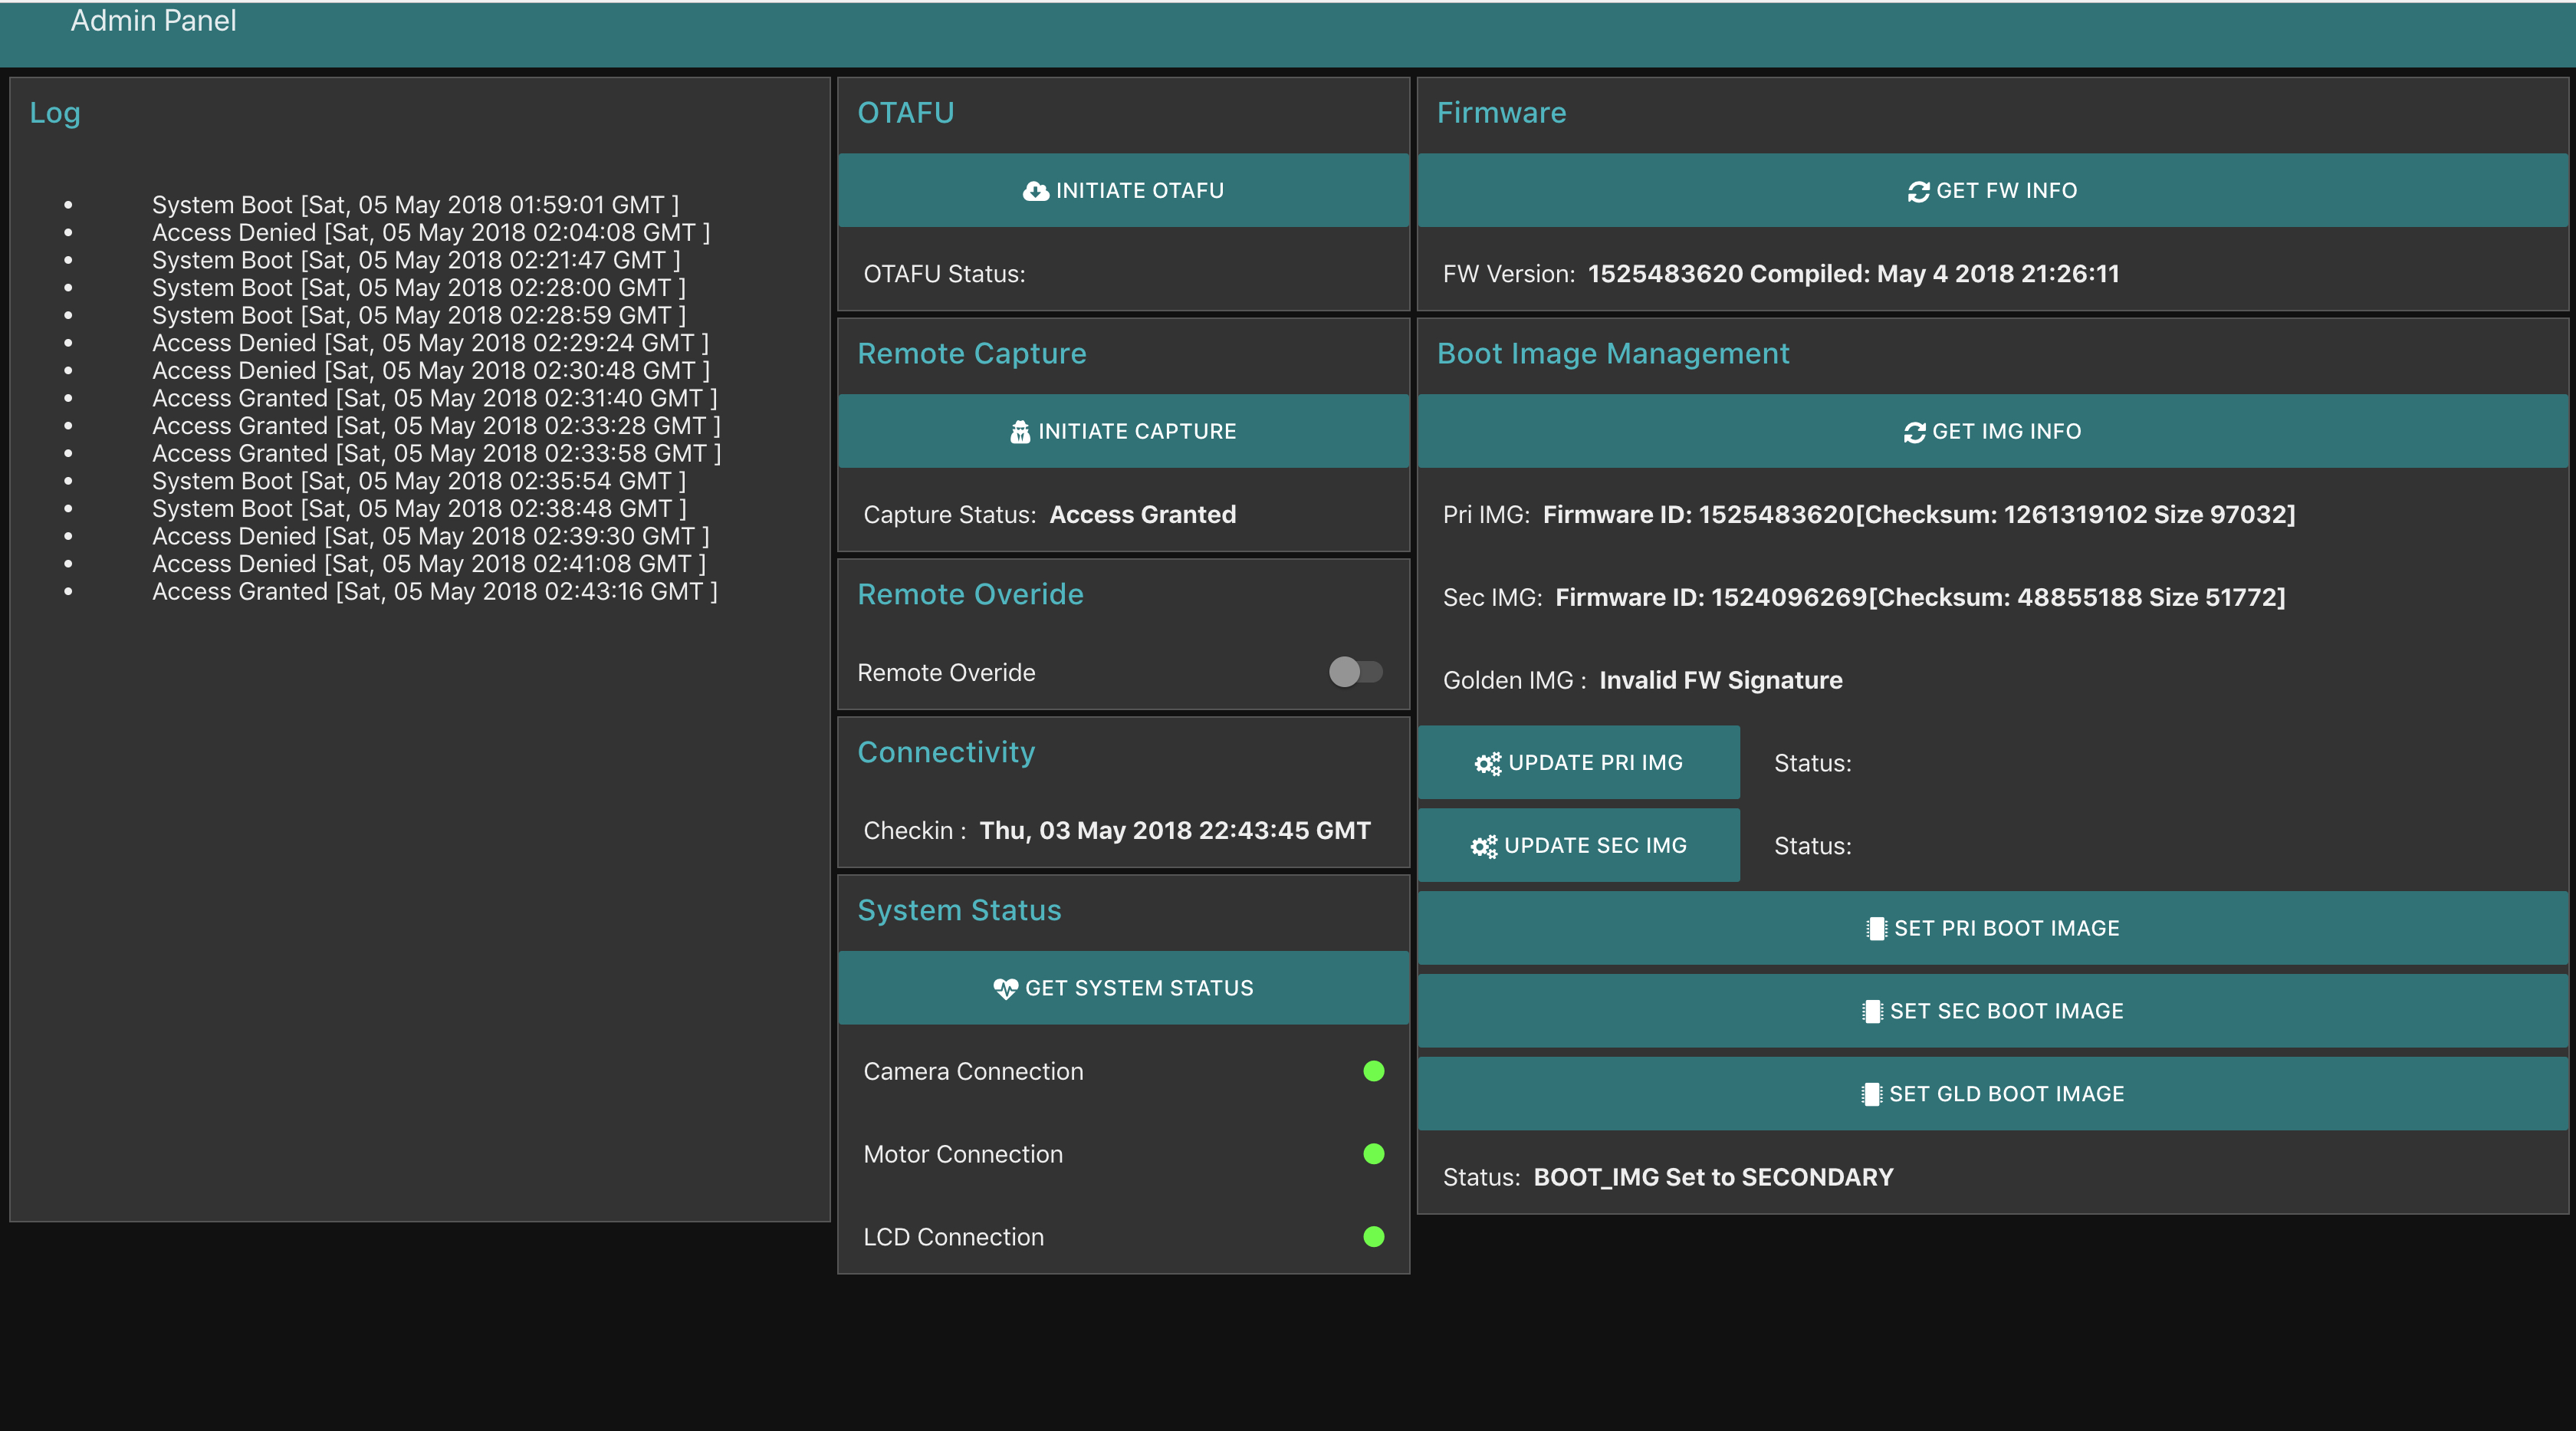Click the SET GLD BOOT IMAGE button label
This screenshot has width=2576, height=1431.
tap(2007, 1095)
